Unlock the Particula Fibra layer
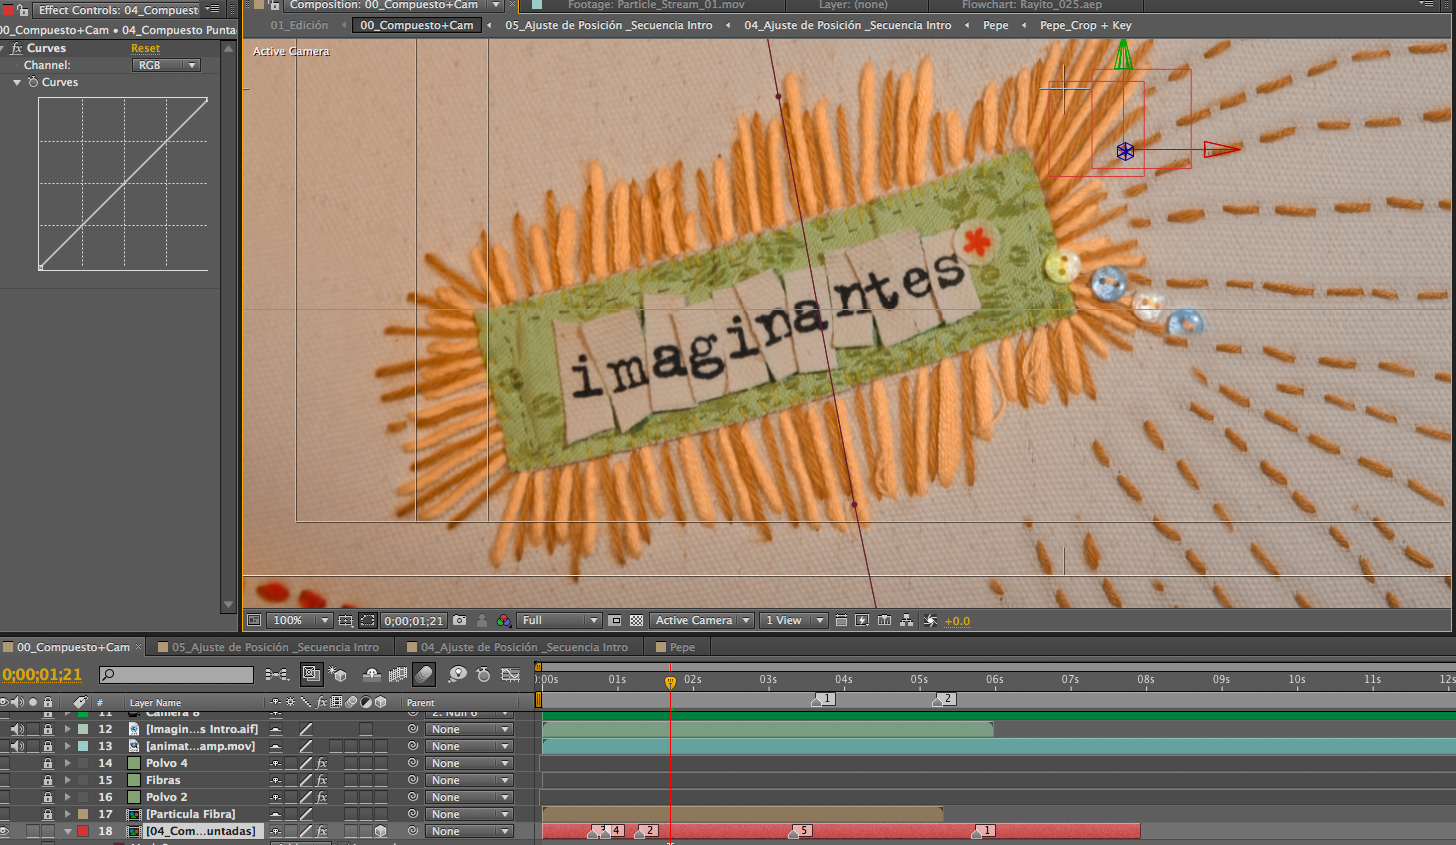 [x=47, y=814]
